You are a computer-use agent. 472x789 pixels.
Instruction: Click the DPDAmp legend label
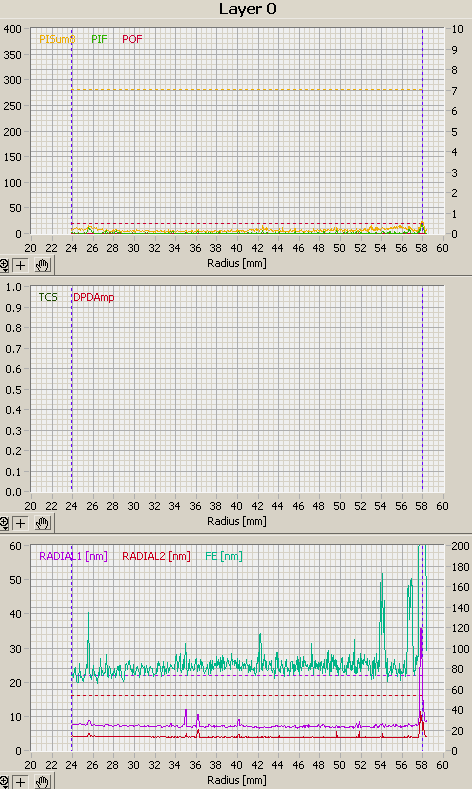[94, 297]
